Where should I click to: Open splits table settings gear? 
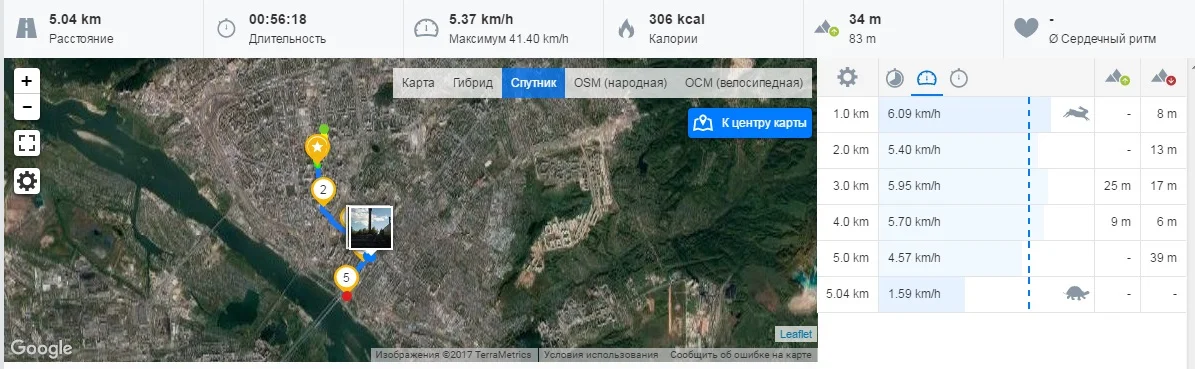coord(847,77)
